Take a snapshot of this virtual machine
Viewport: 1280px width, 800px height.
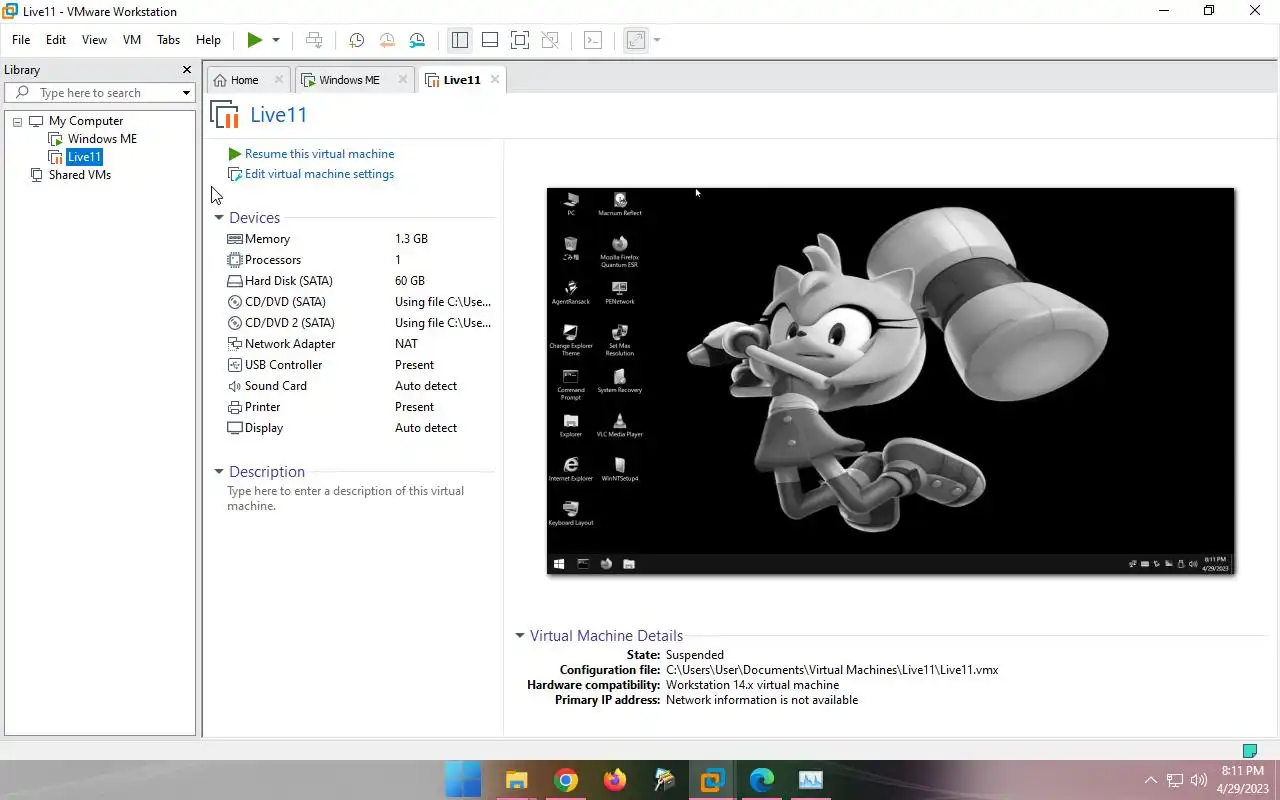coord(356,40)
